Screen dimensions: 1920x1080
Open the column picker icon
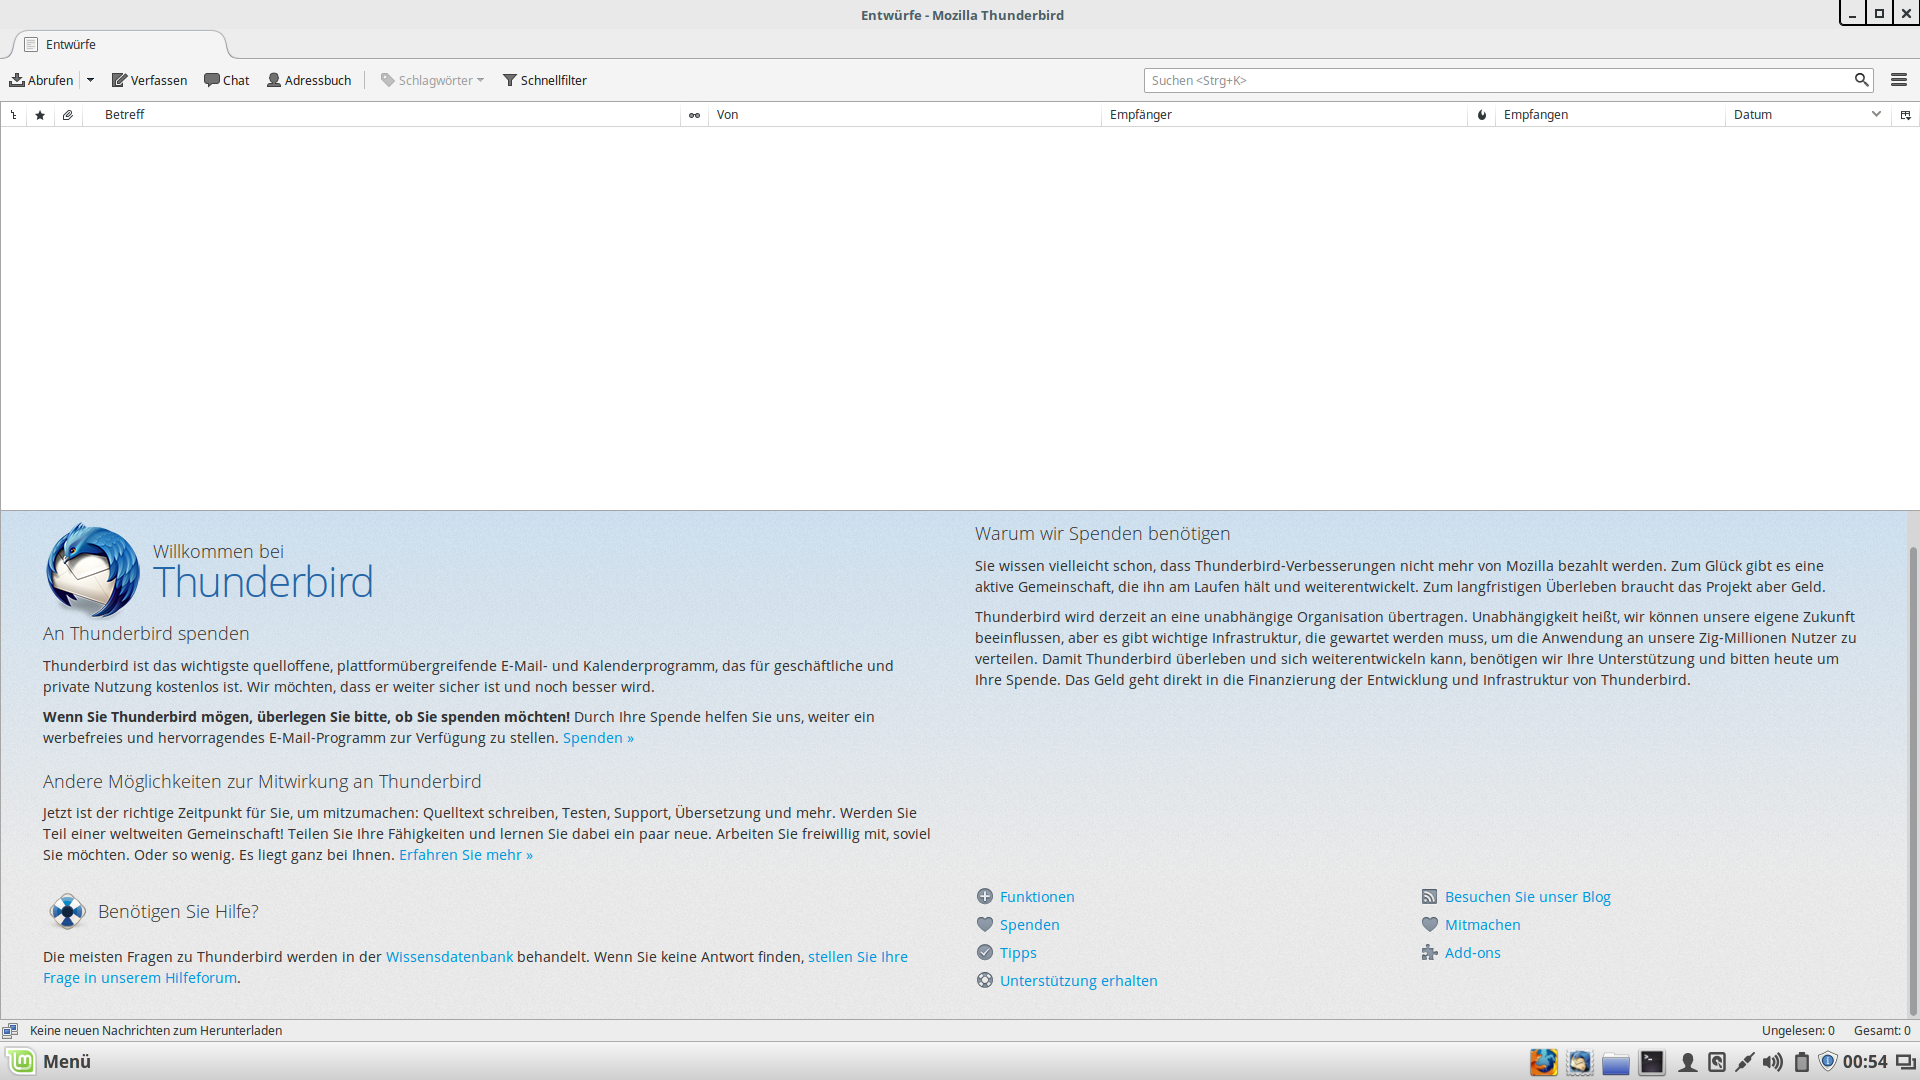(x=1905, y=115)
